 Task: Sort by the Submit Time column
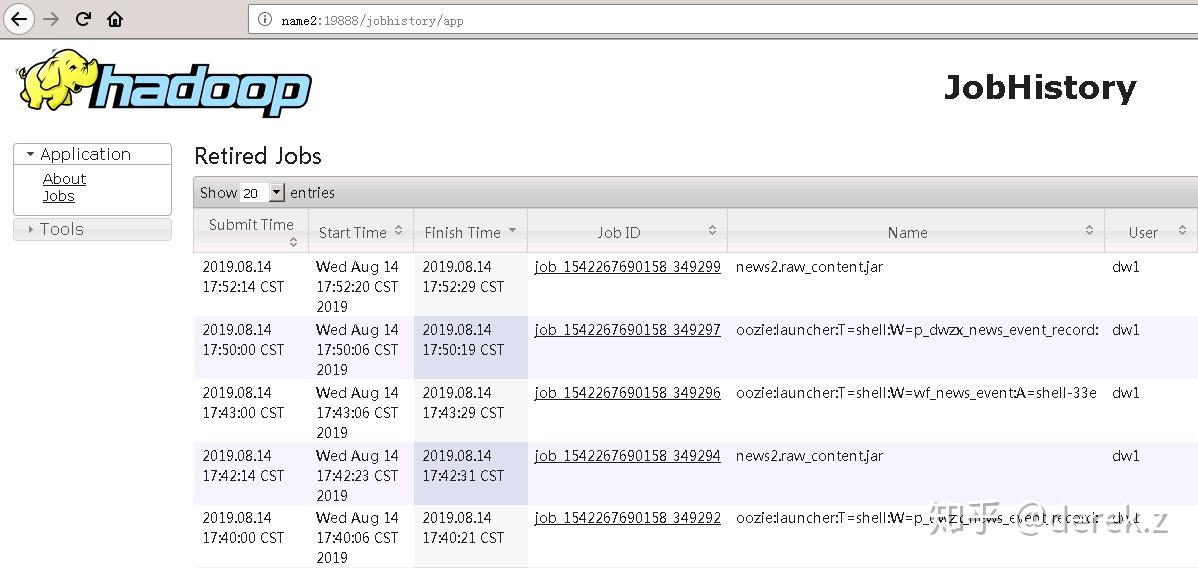(x=251, y=232)
